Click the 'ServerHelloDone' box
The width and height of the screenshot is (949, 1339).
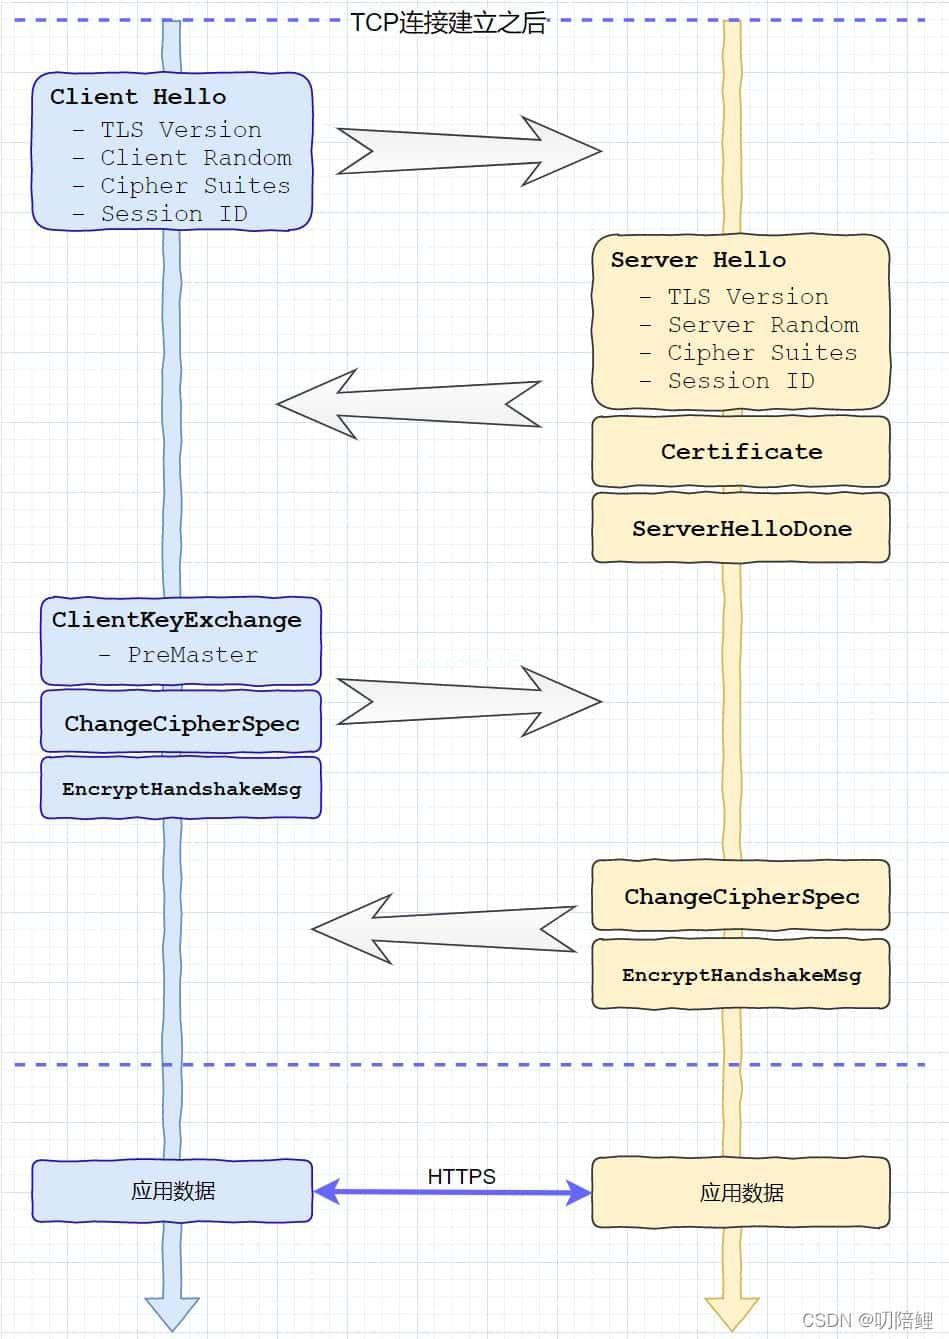pos(741,528)
